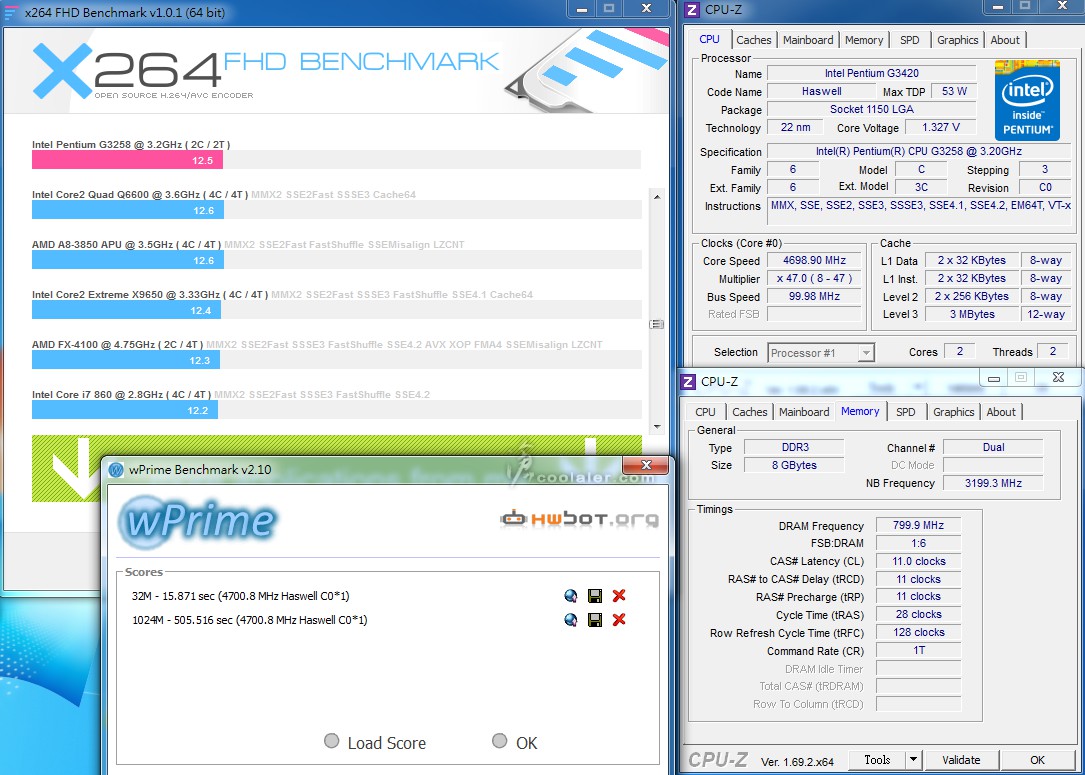Click the lower CPU-Z window title icon
The image size is (1085, 775).
[688, 381]
